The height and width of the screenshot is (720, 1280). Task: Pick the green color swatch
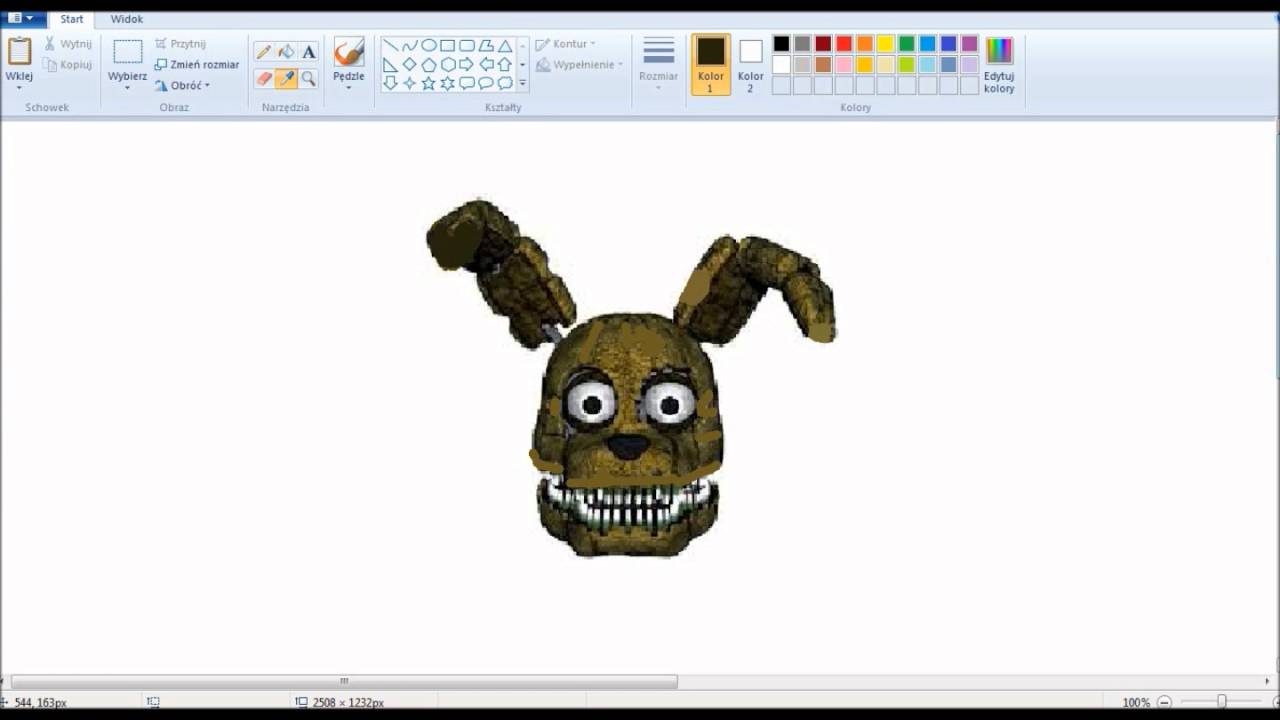907,43
